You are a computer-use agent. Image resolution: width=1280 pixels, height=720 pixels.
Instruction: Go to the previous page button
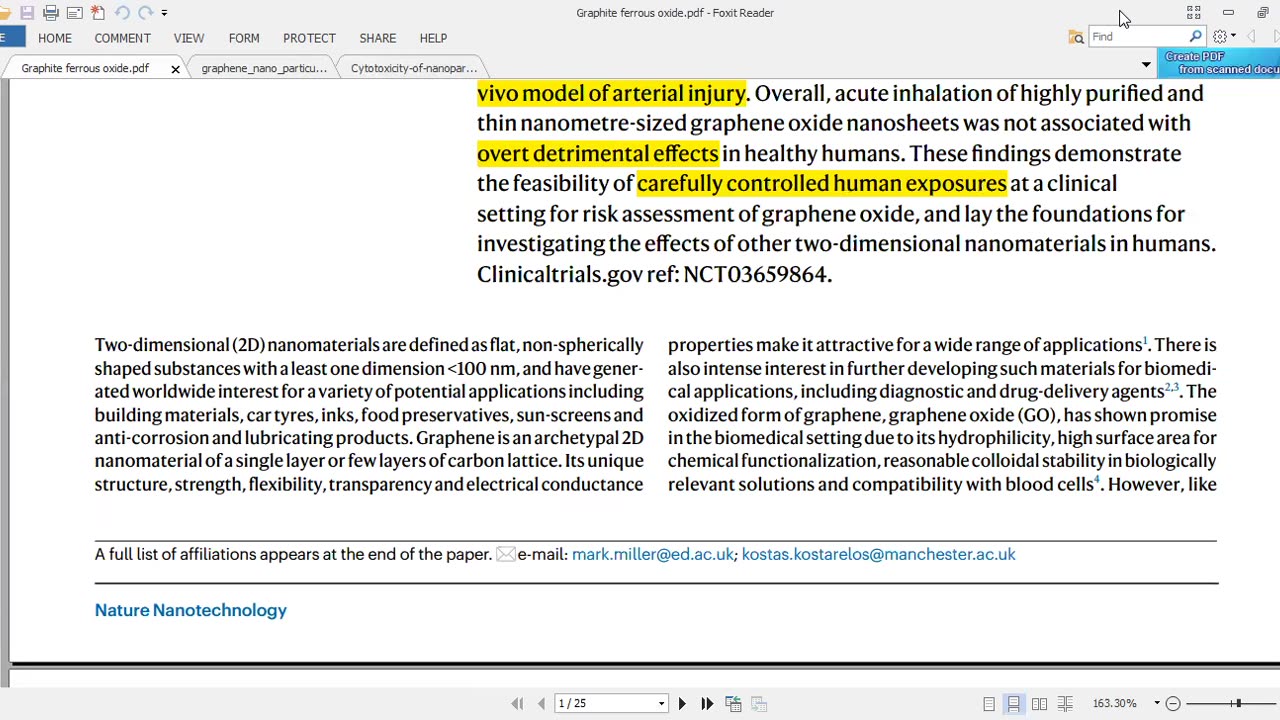[541, 704]
